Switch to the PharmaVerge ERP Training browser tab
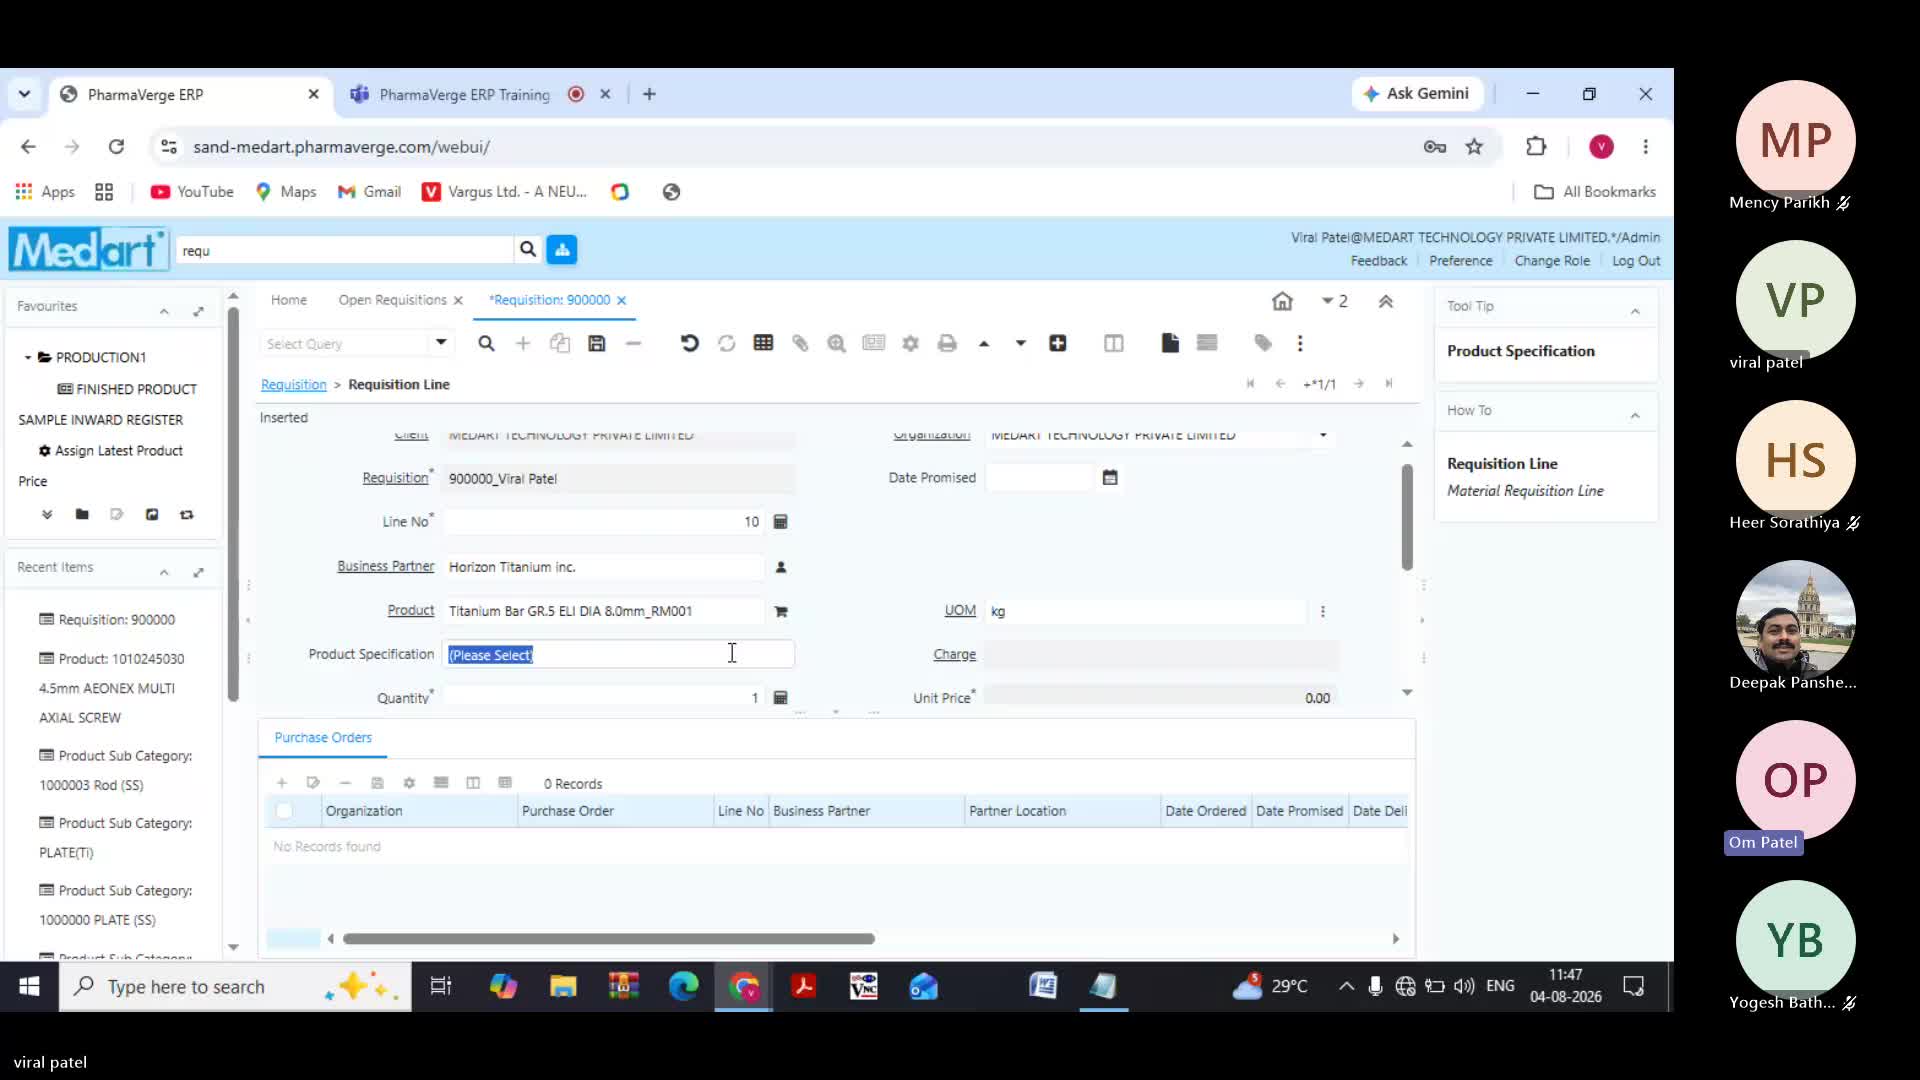Image resolution: width=1920 pixels, height=1080 pixels. (464, 94)
